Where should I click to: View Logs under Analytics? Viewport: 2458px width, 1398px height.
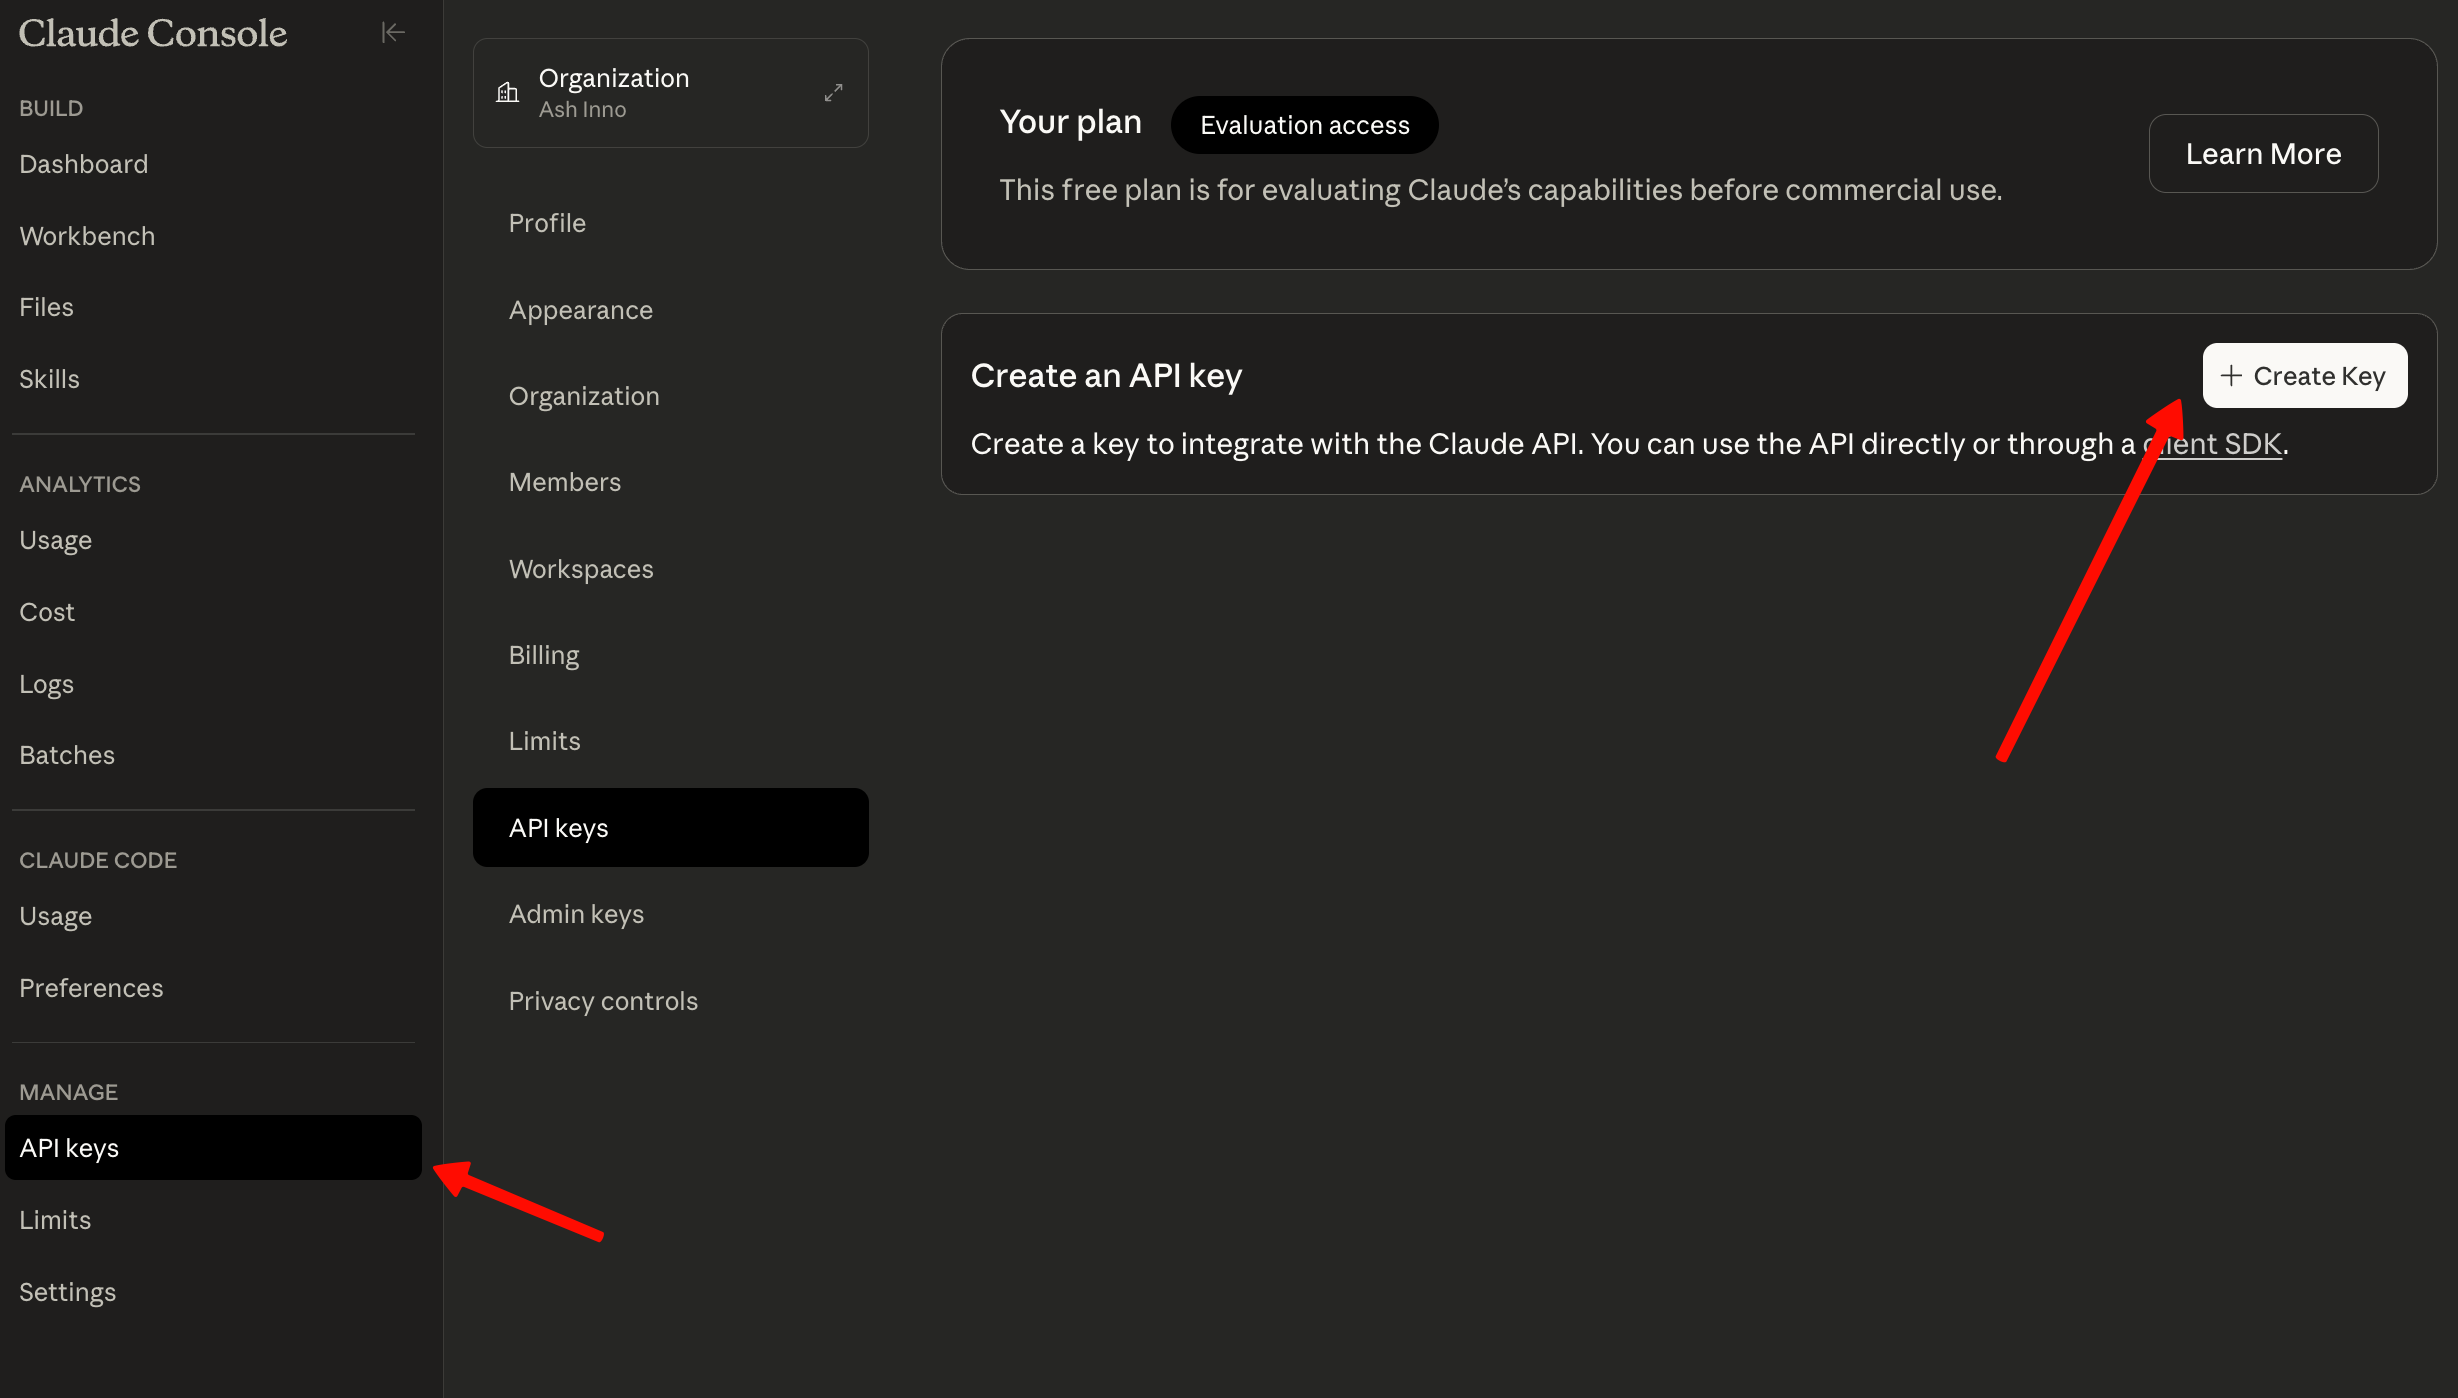(46, 684)
